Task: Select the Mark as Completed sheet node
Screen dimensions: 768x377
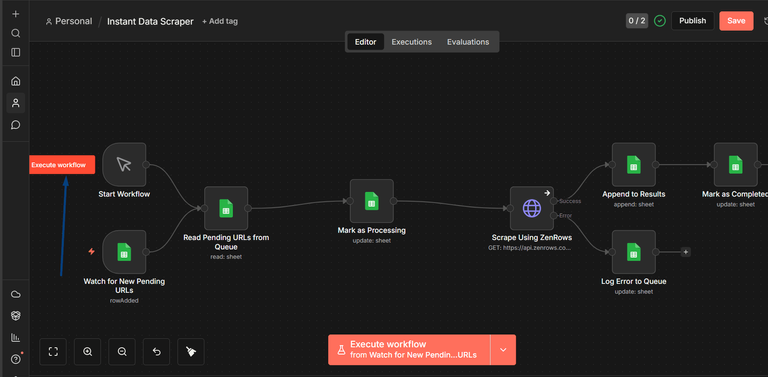Action: tap(735, 165)
